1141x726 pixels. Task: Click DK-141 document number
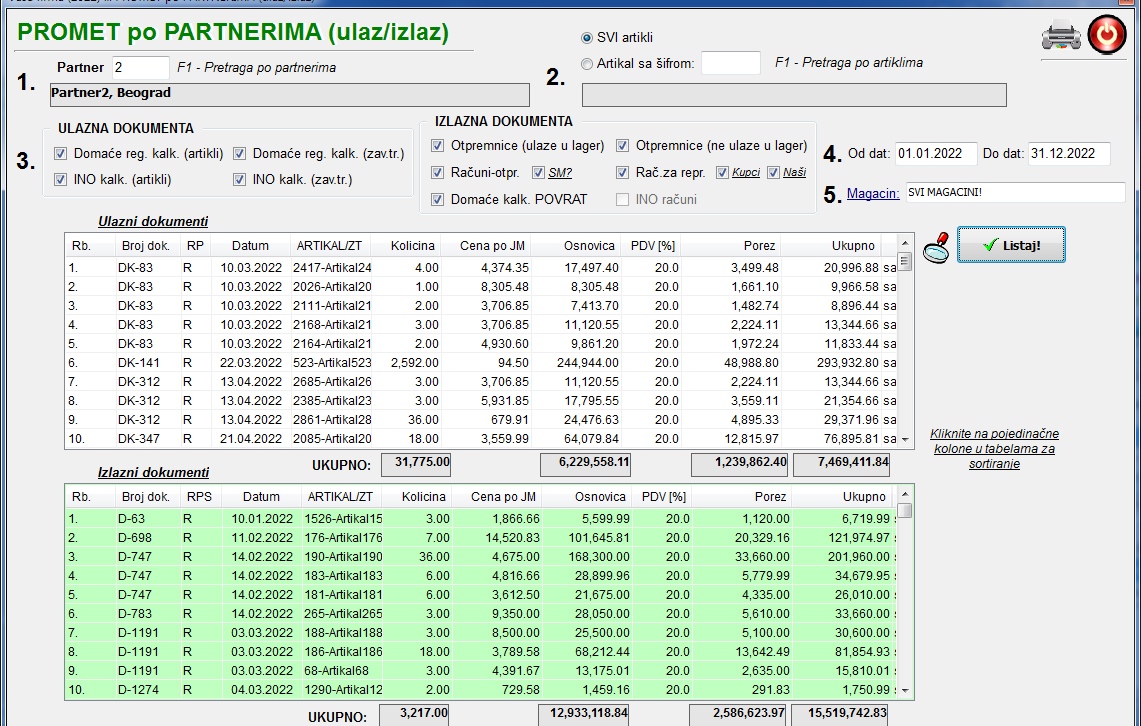point(138,362)
